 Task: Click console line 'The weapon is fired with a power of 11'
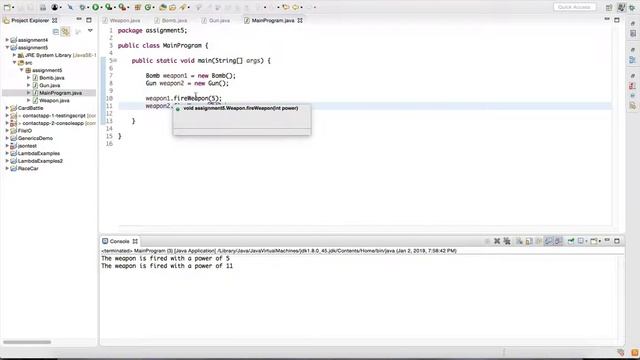pyautogui.click(x=167, y=266)
